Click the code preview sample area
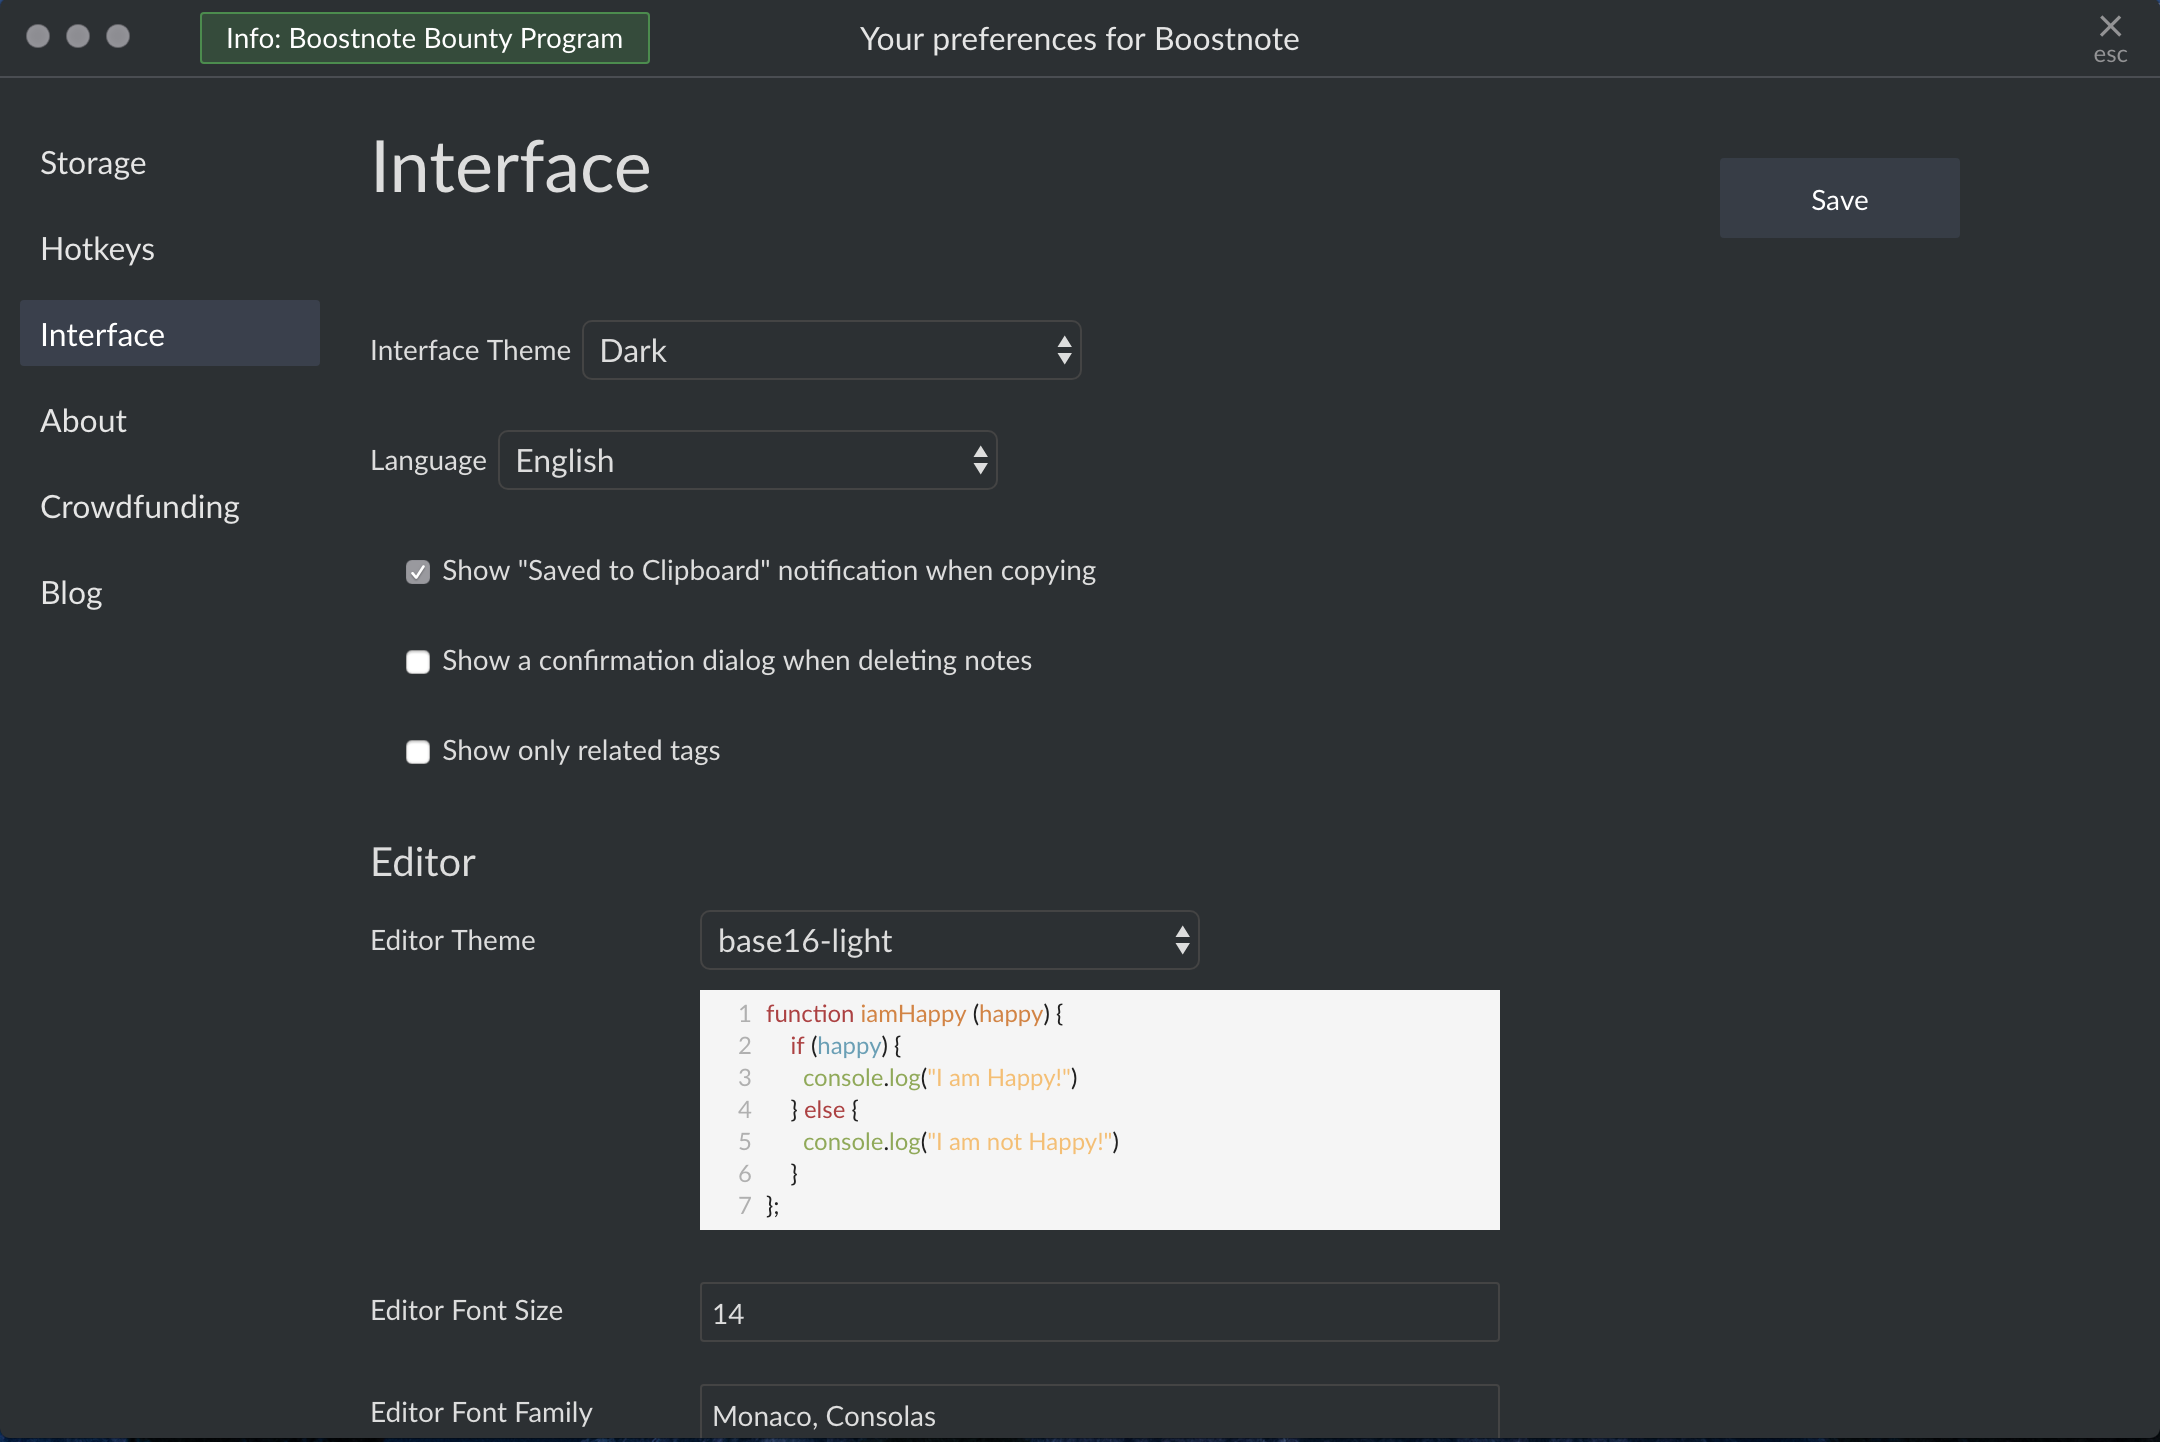Screen dimensions: 2160x1442 pyautogui.click(x=1099, y=1110)
